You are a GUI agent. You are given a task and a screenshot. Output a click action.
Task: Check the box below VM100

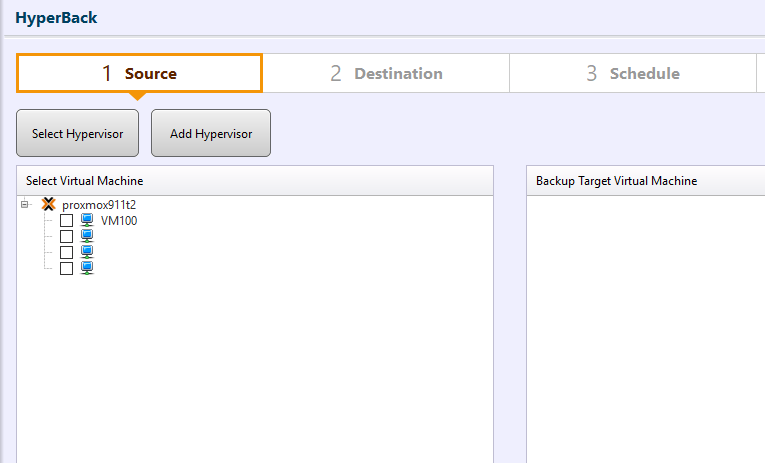coord(66,237)
